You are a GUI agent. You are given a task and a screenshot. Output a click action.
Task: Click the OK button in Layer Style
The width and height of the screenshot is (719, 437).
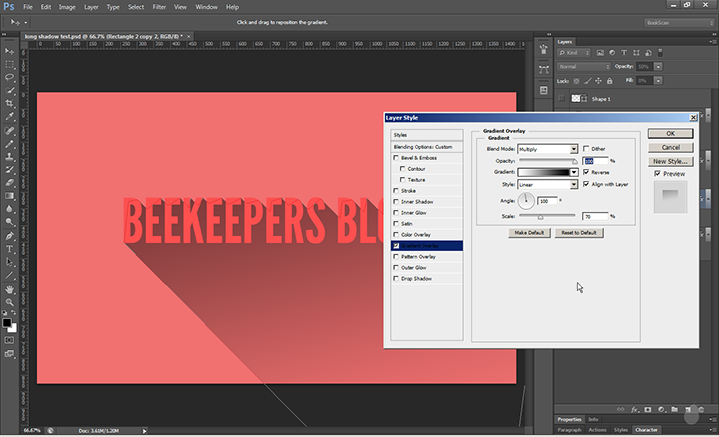click(x=670, y=132)
